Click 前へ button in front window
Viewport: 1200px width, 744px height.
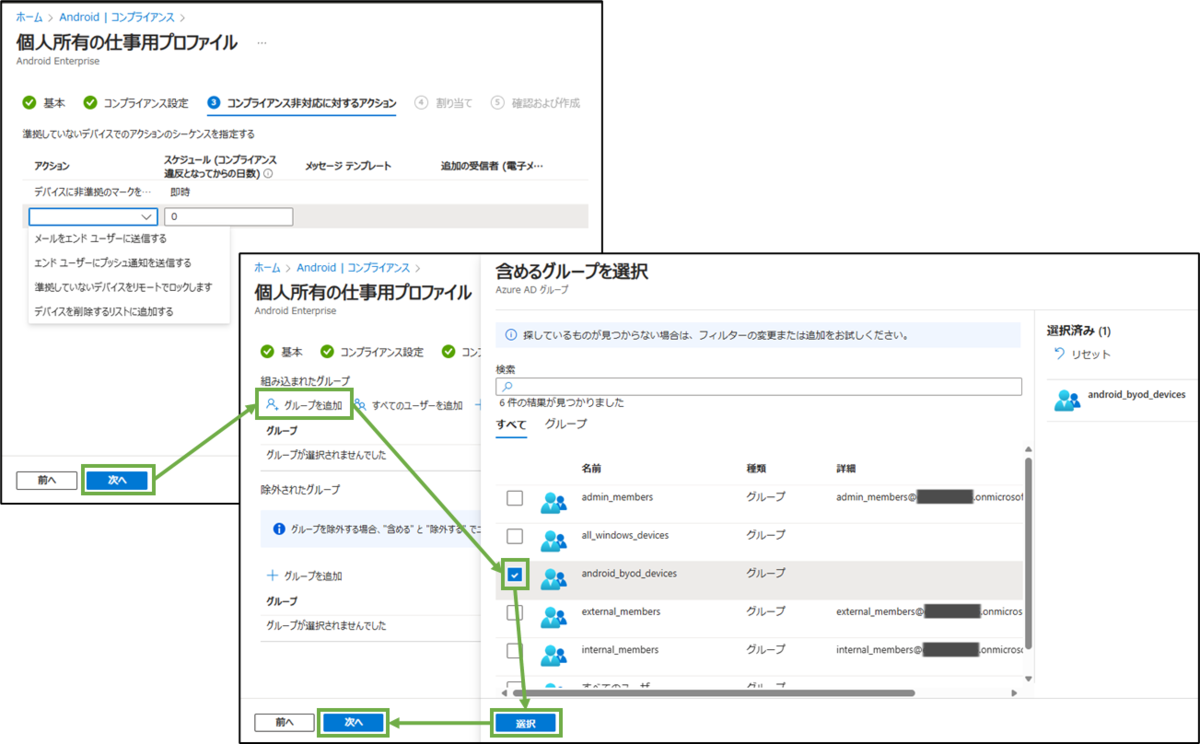(x=284, y=721)
